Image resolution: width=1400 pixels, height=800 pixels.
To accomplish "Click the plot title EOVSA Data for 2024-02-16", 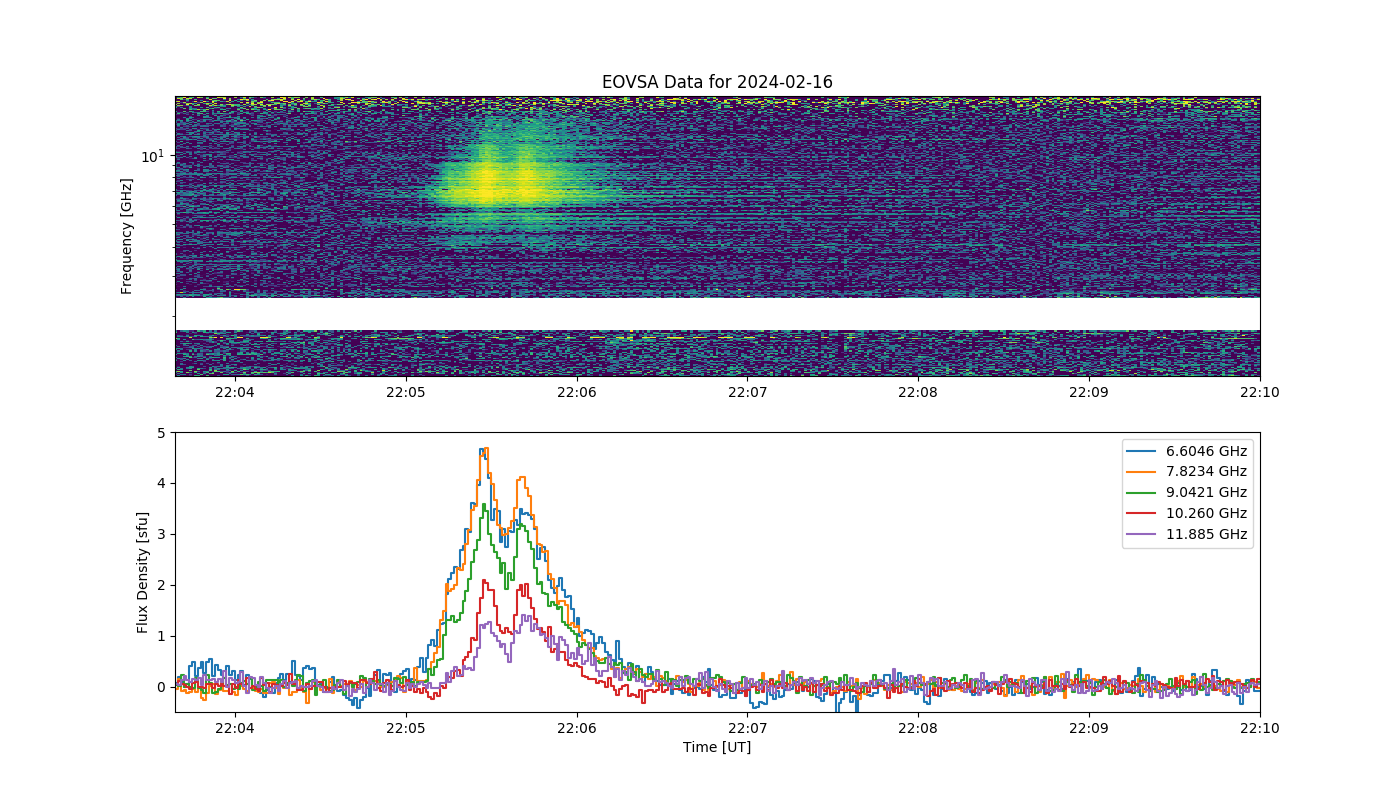I will click(717, 82).
